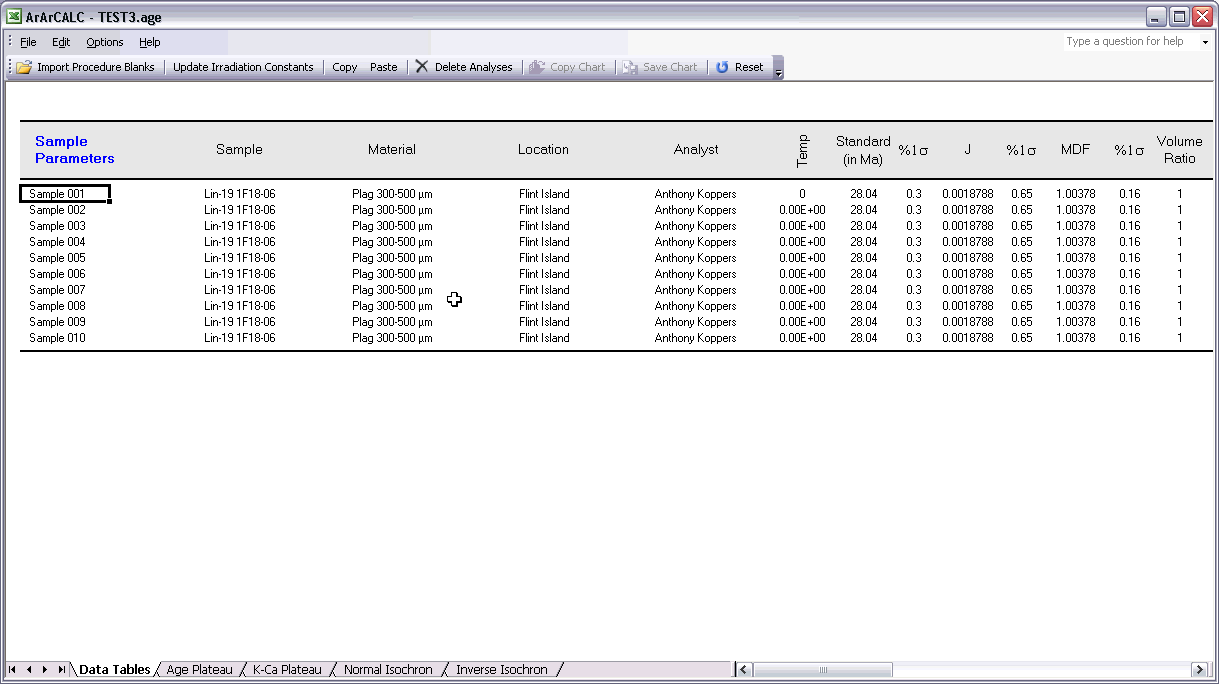1219x684 pixels.
Task: Click the Reset arrow icon
Action: point(722,67)
